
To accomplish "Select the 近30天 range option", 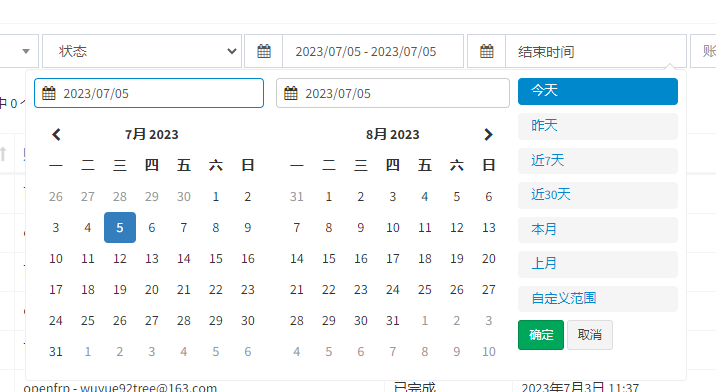I will coord(598,195).
